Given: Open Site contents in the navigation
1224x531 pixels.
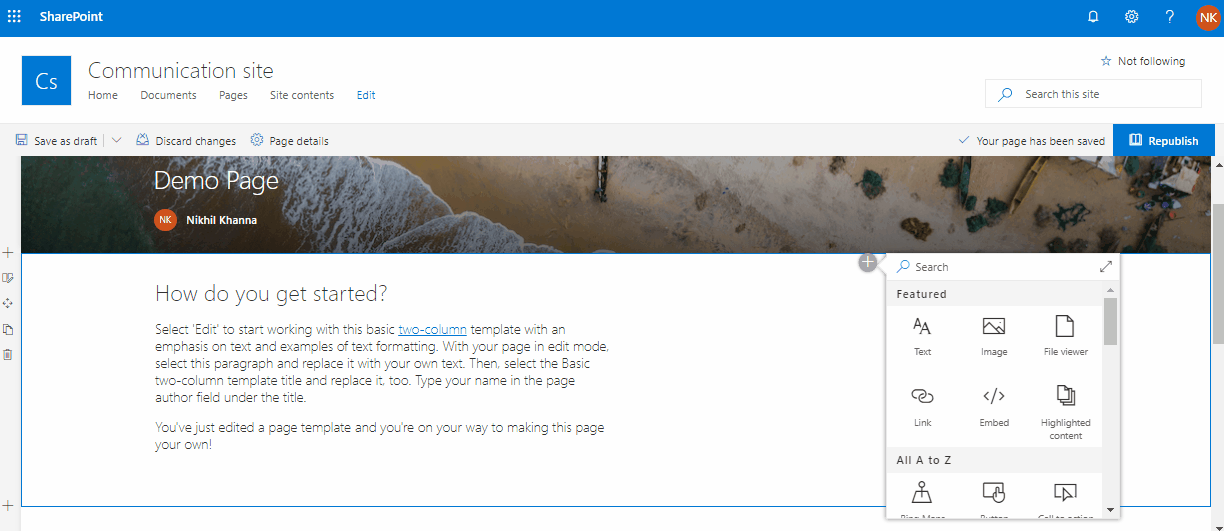Looking at the screenshot, I should tap(302, 95).
